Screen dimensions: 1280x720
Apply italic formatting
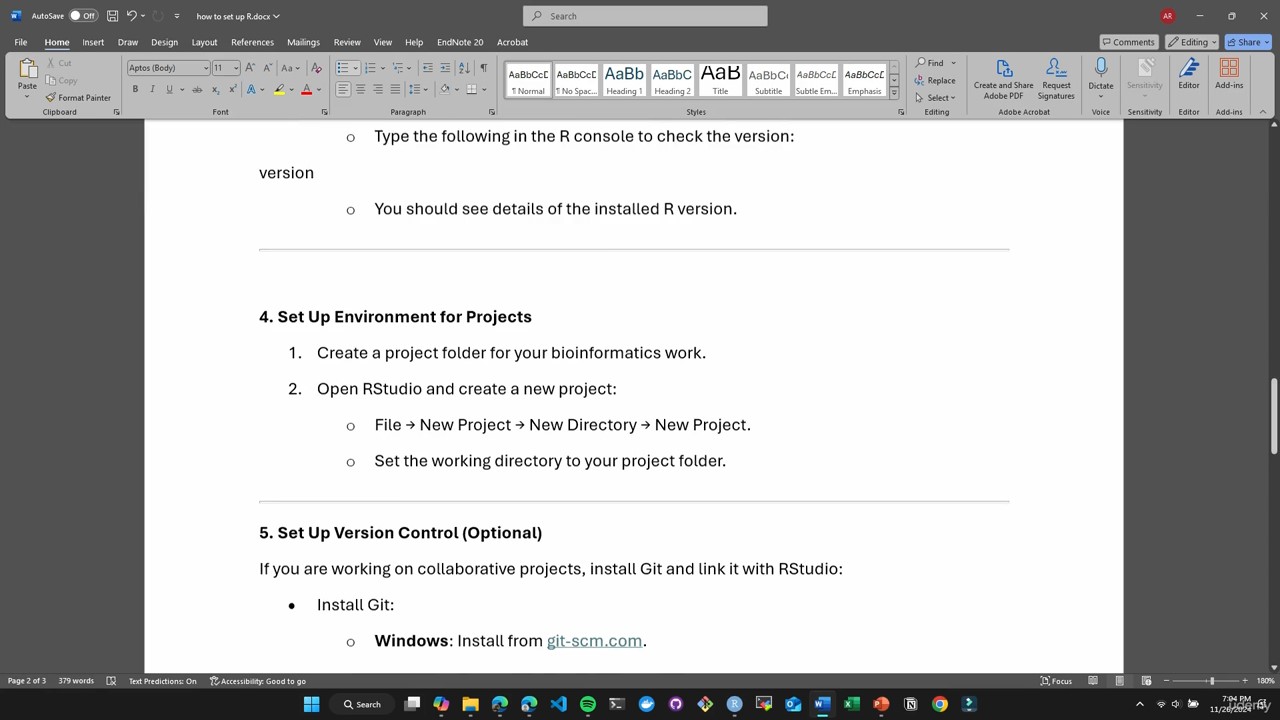tap(152, 89)
